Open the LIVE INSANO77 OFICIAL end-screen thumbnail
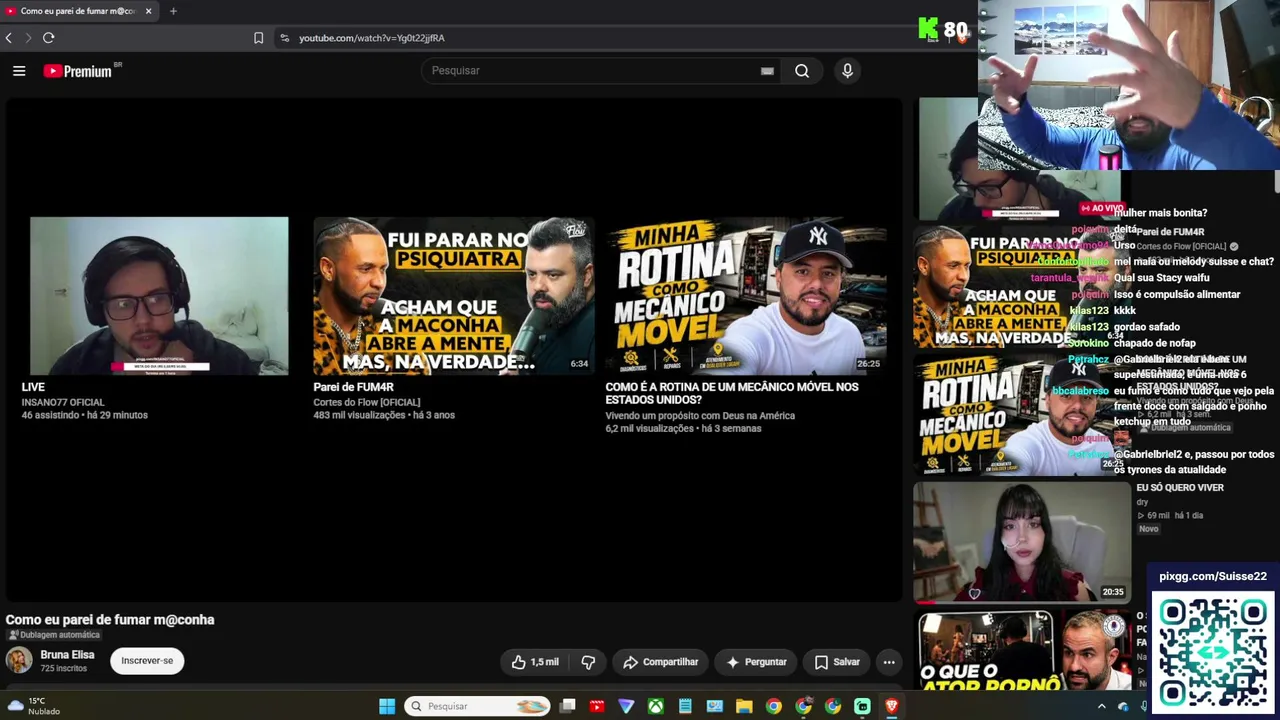Image resolution: width=1280 pixels, height=720 pixels. point(159,295)
